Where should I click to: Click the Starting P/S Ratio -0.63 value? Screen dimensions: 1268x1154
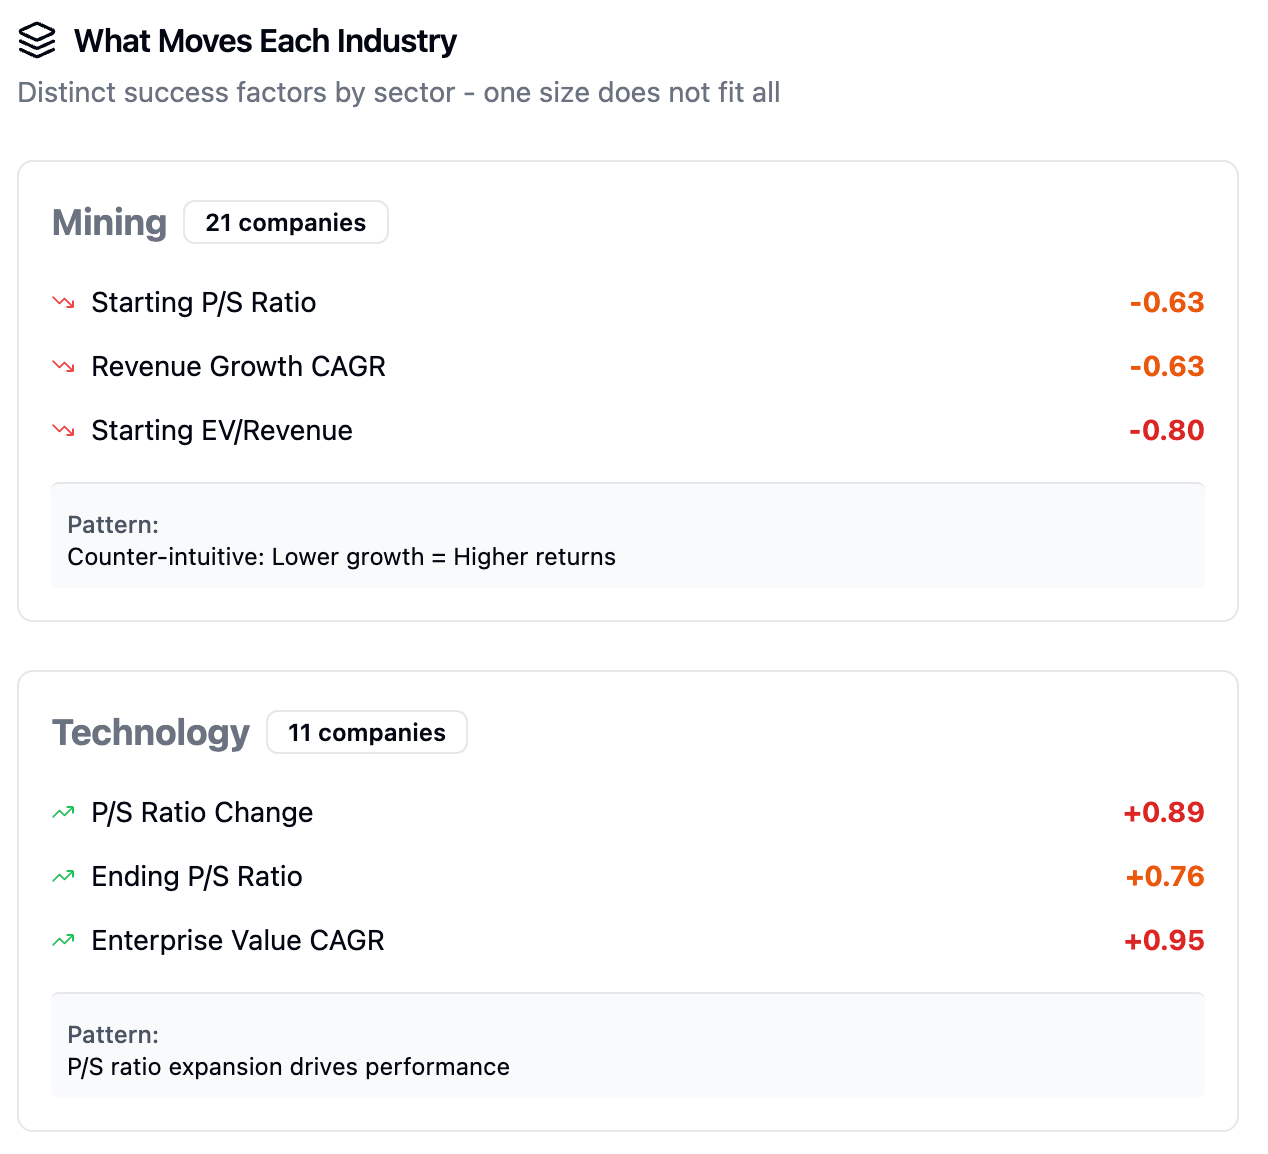1166,302
